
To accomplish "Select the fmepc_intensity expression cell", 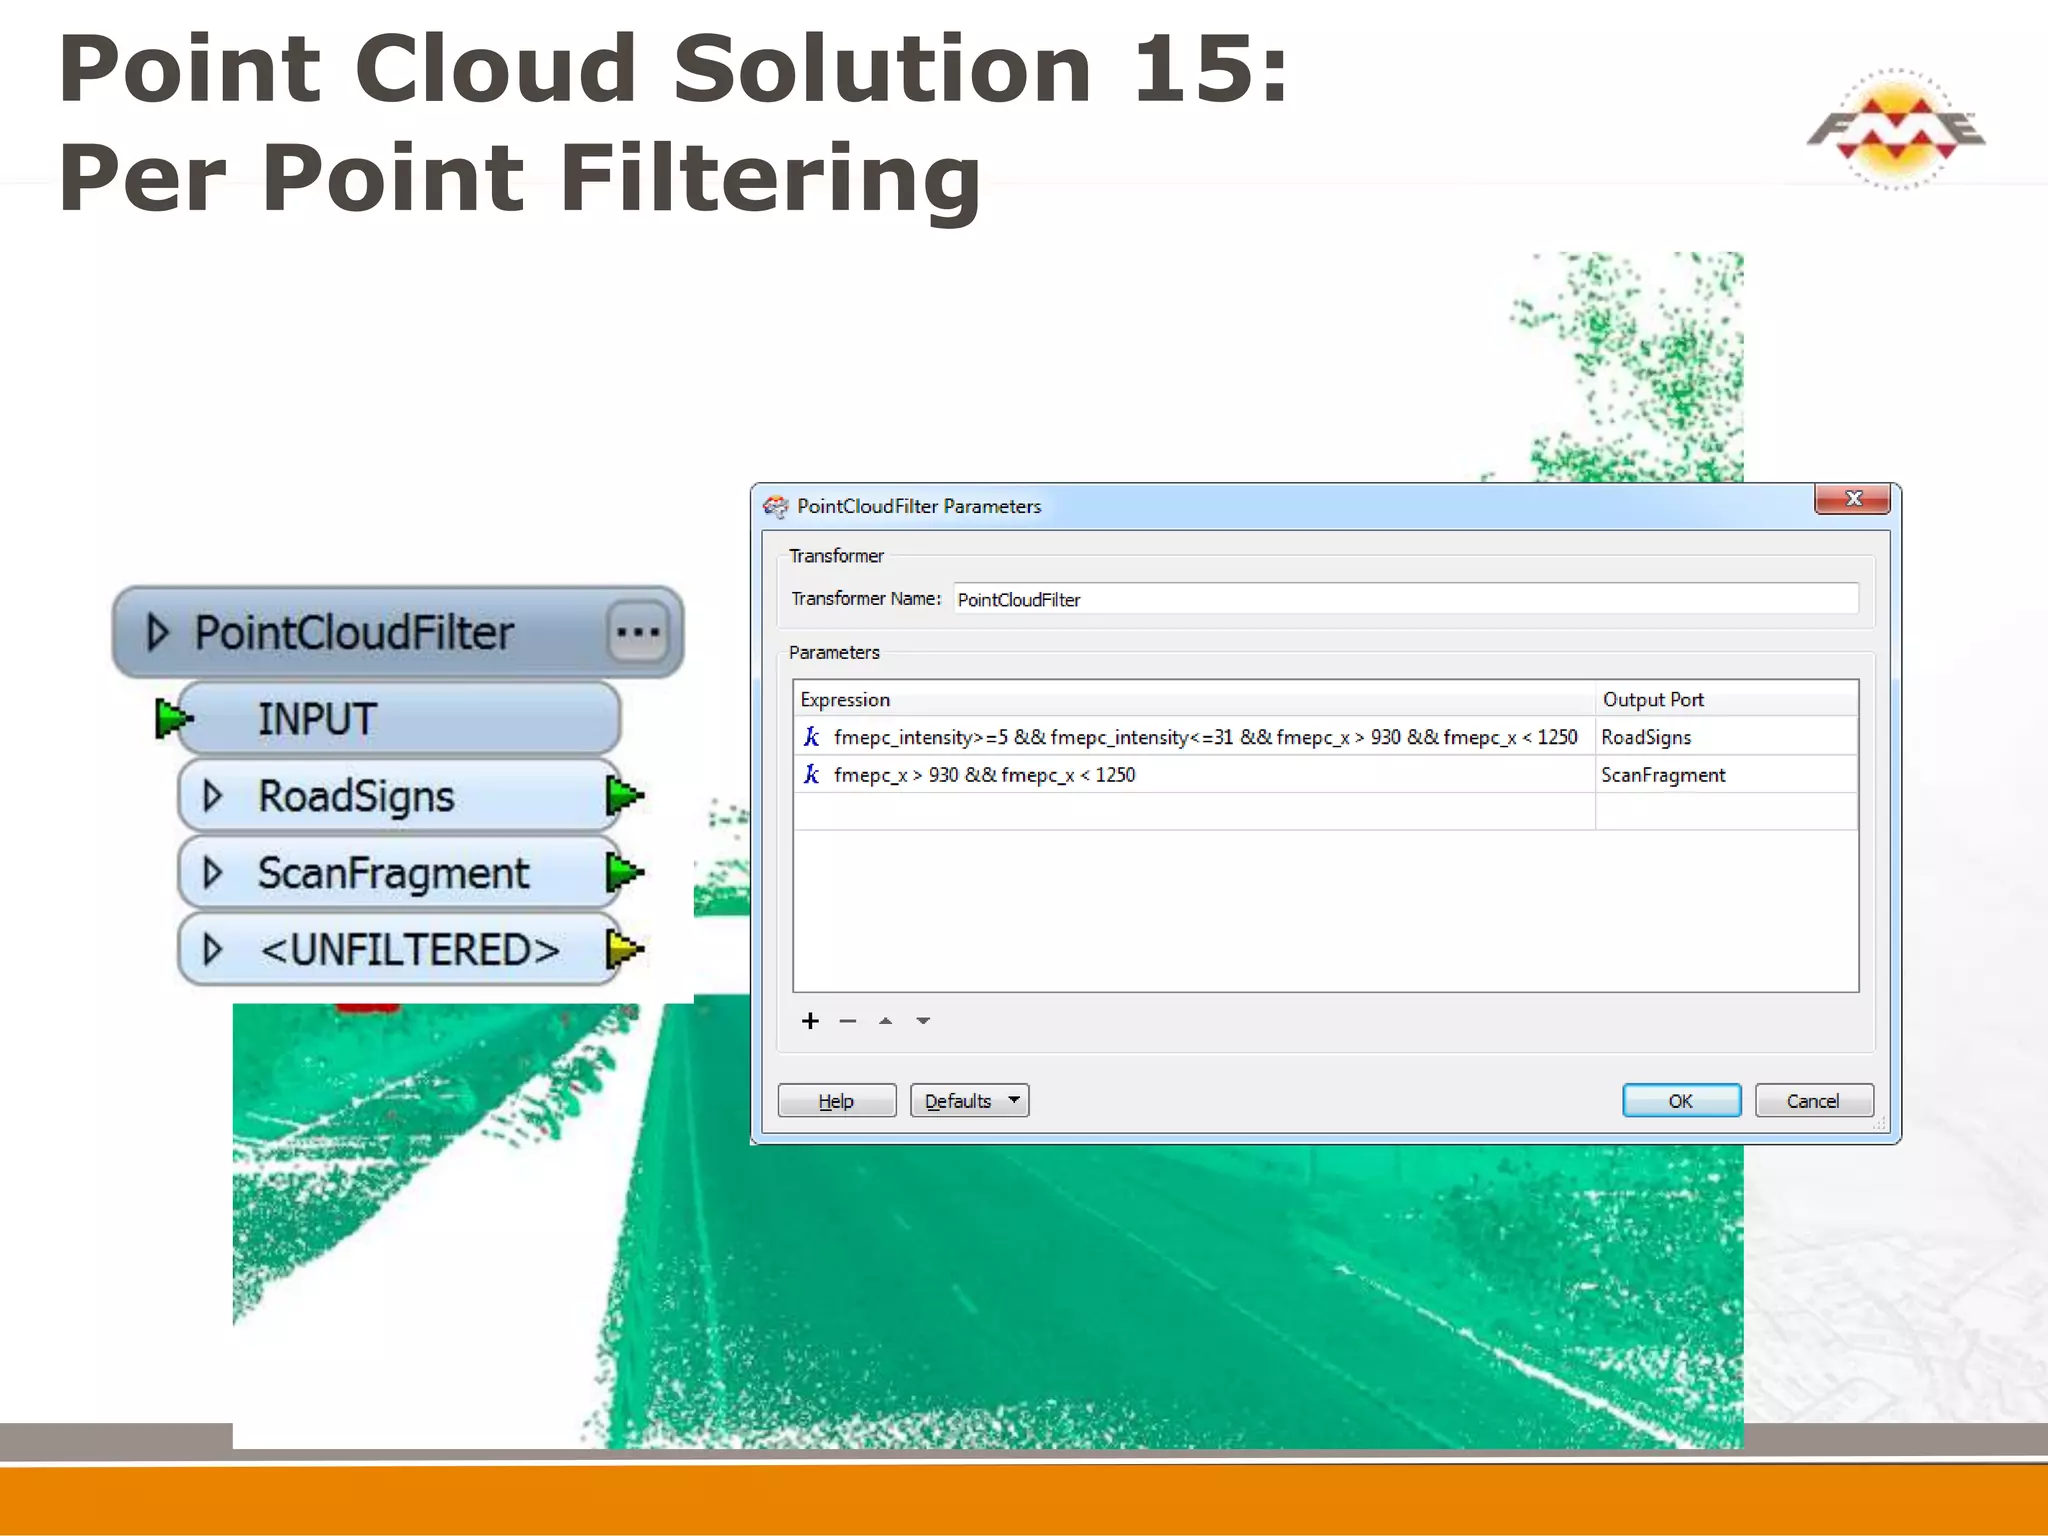I will [1194, 737].
